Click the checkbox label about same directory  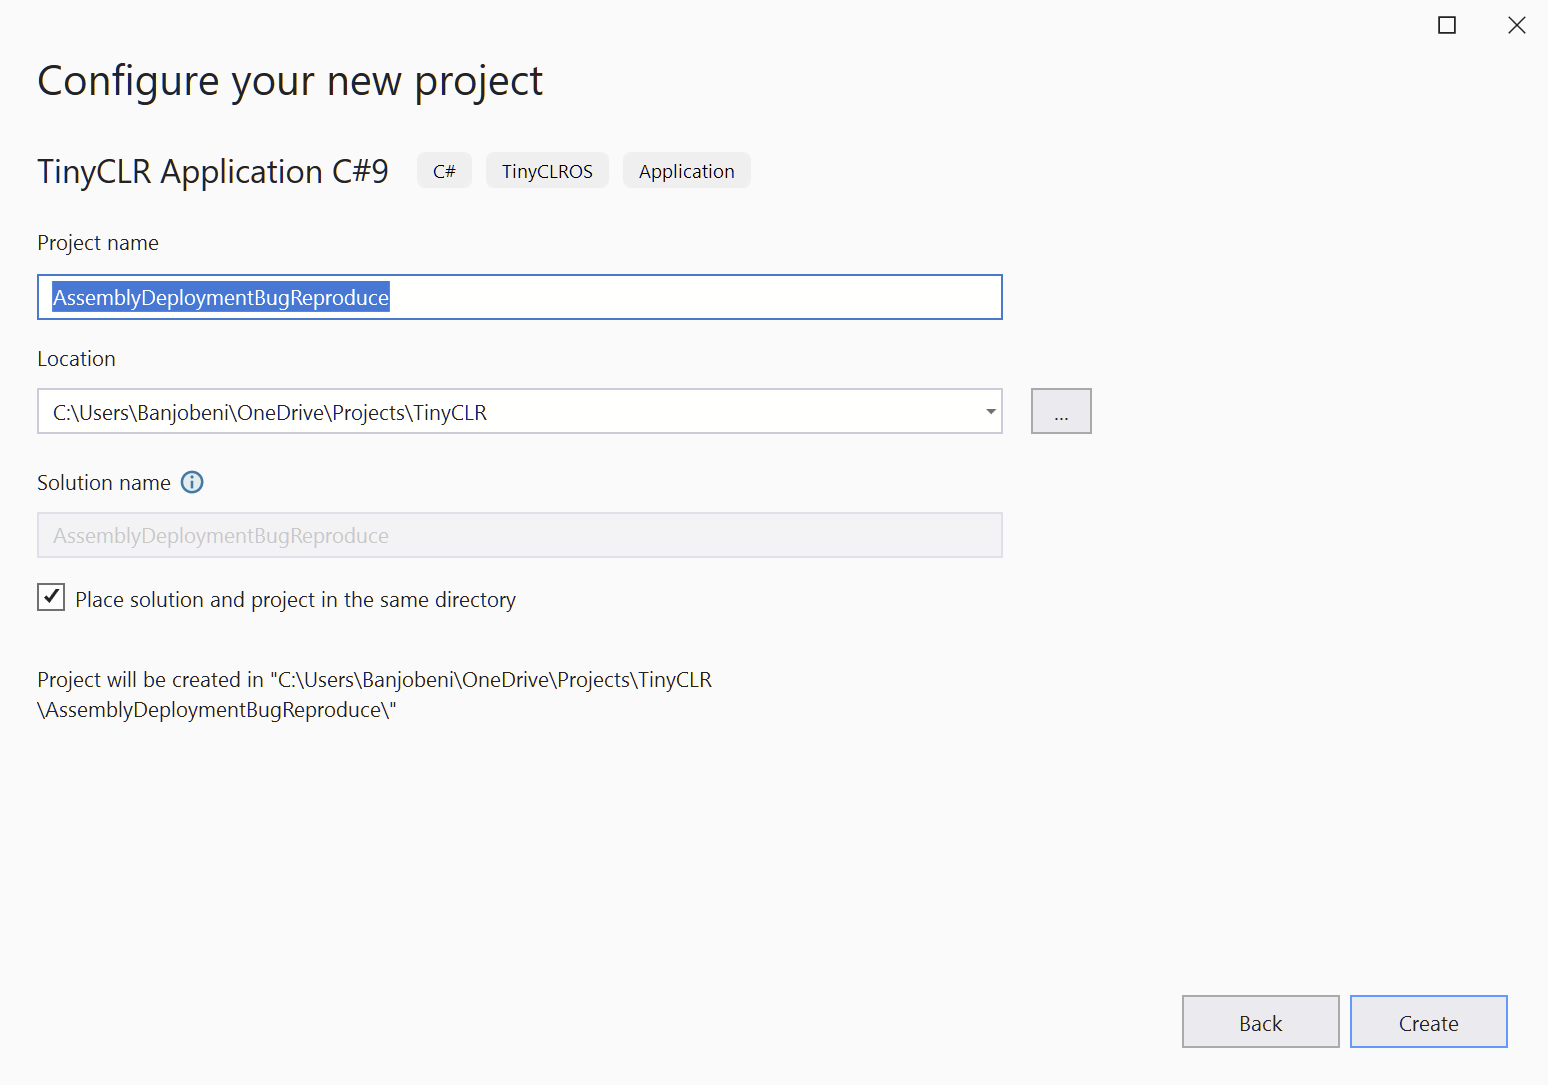295,600
